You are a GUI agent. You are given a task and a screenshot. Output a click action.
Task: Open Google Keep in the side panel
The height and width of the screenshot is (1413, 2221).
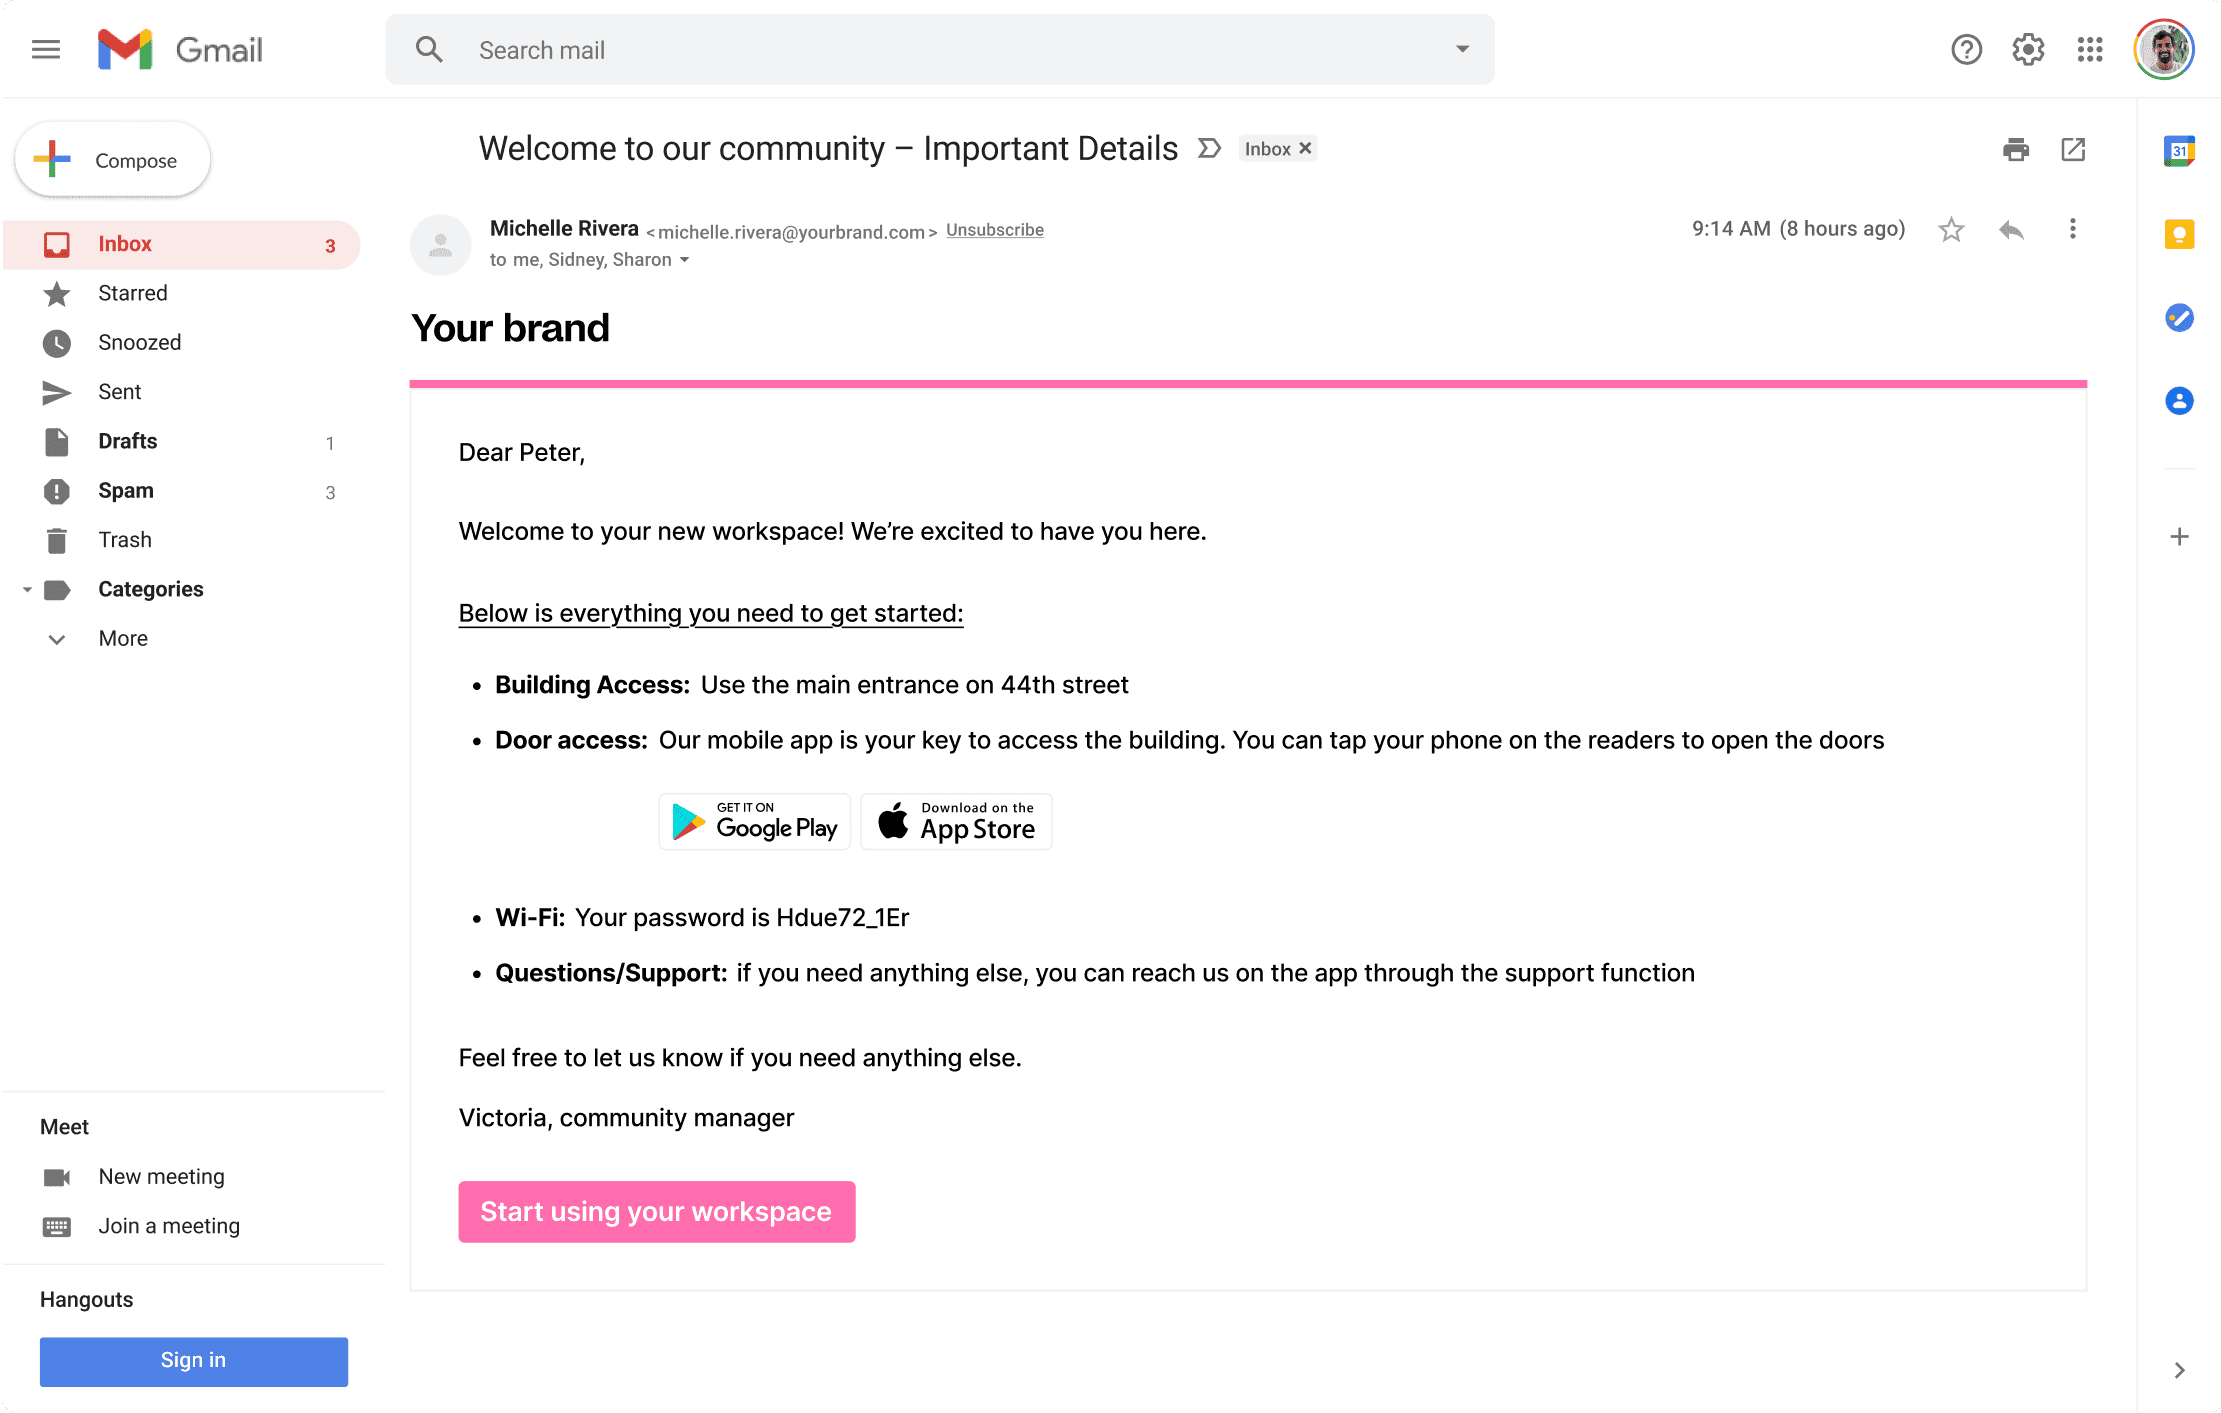point(2178,234)
